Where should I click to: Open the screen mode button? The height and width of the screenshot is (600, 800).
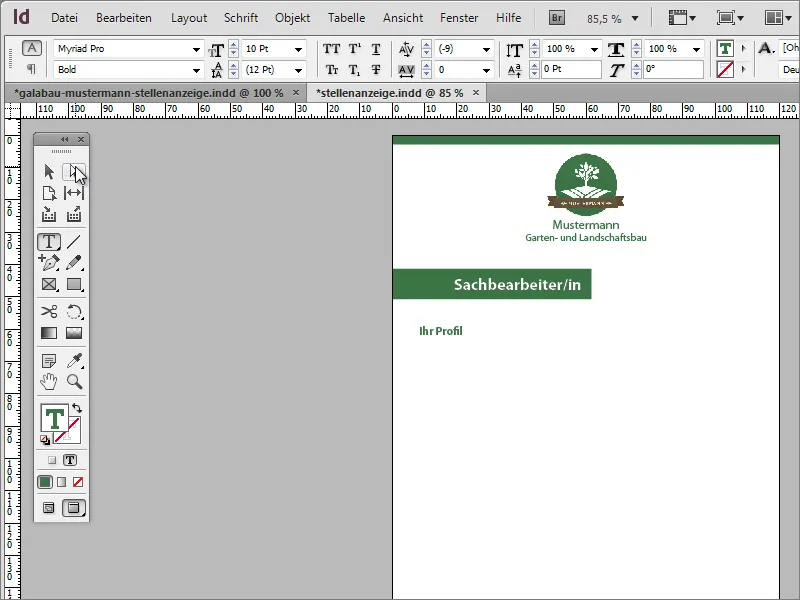click(730, 18)
